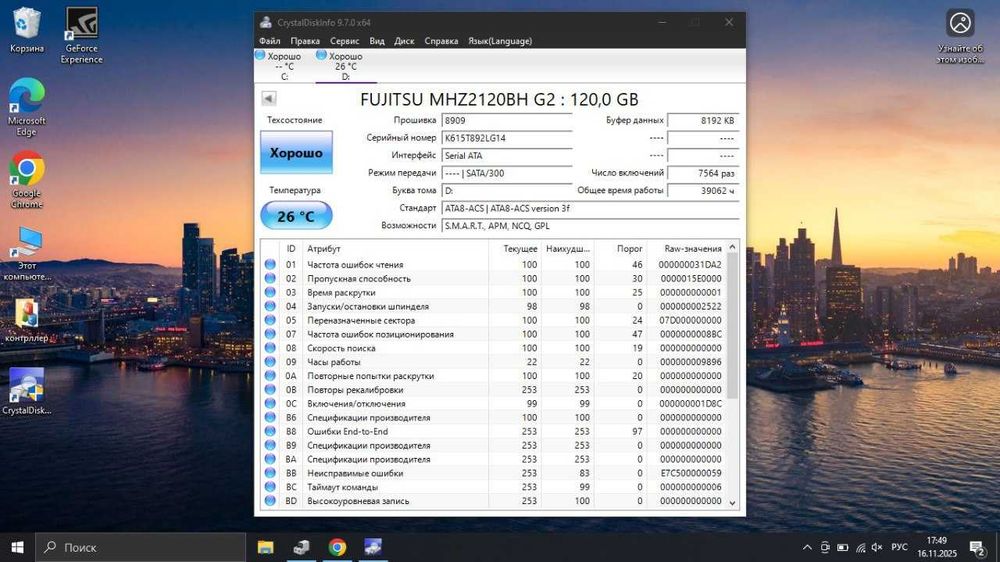Select the Частота ошибок позиционирования row
Screen dimensions: 1000x562
coord(493,334)
